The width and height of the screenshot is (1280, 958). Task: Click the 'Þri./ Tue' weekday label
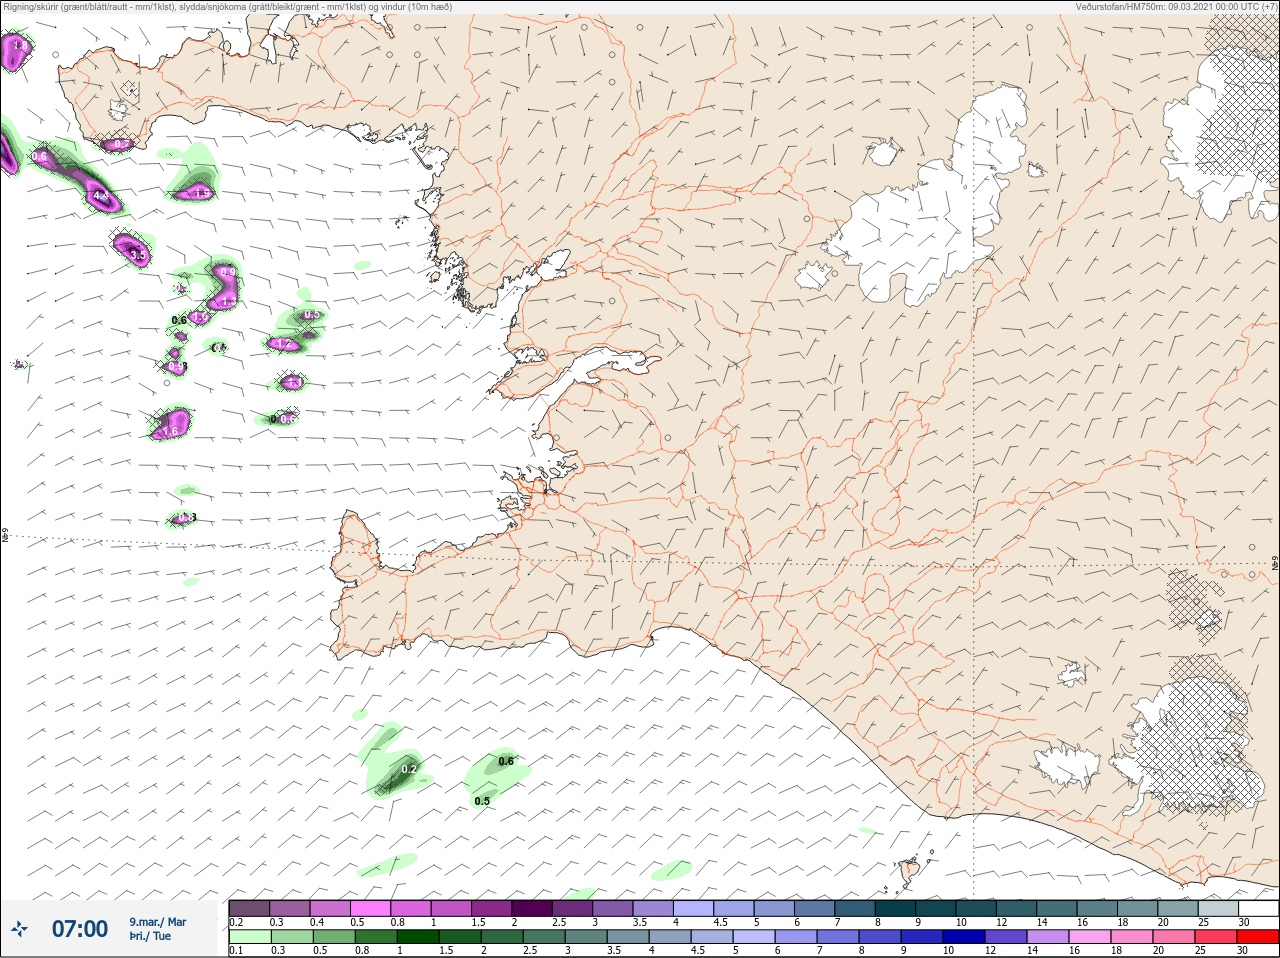[150, 936]
